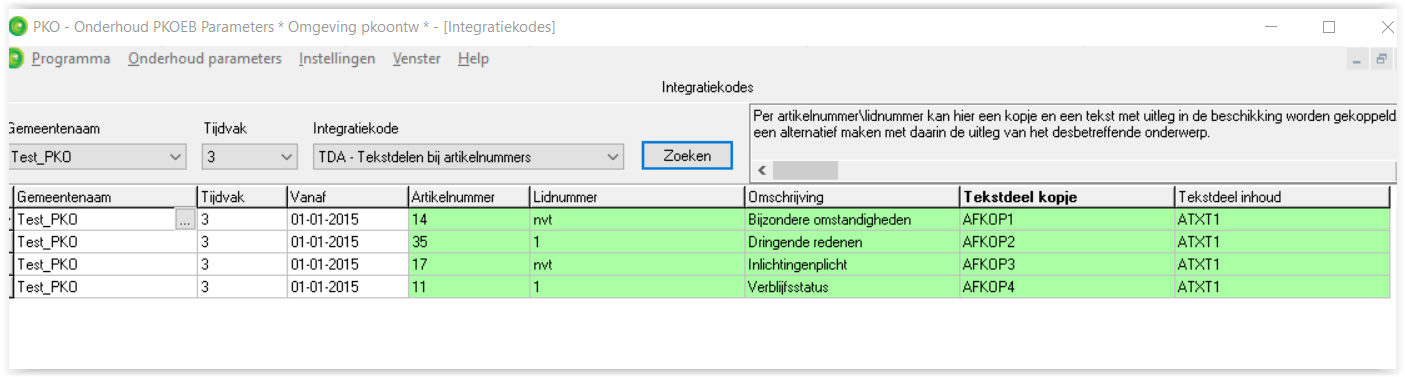1405x377 pixels.
Task: Click the Zoeken button
Action: pyautogui.click(x=687, y=156)
